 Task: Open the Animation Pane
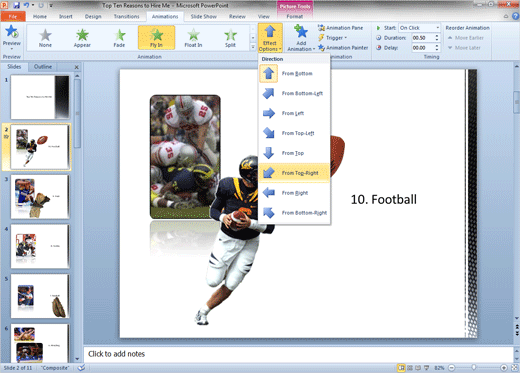pyautogui.click(x=340, y=28)
